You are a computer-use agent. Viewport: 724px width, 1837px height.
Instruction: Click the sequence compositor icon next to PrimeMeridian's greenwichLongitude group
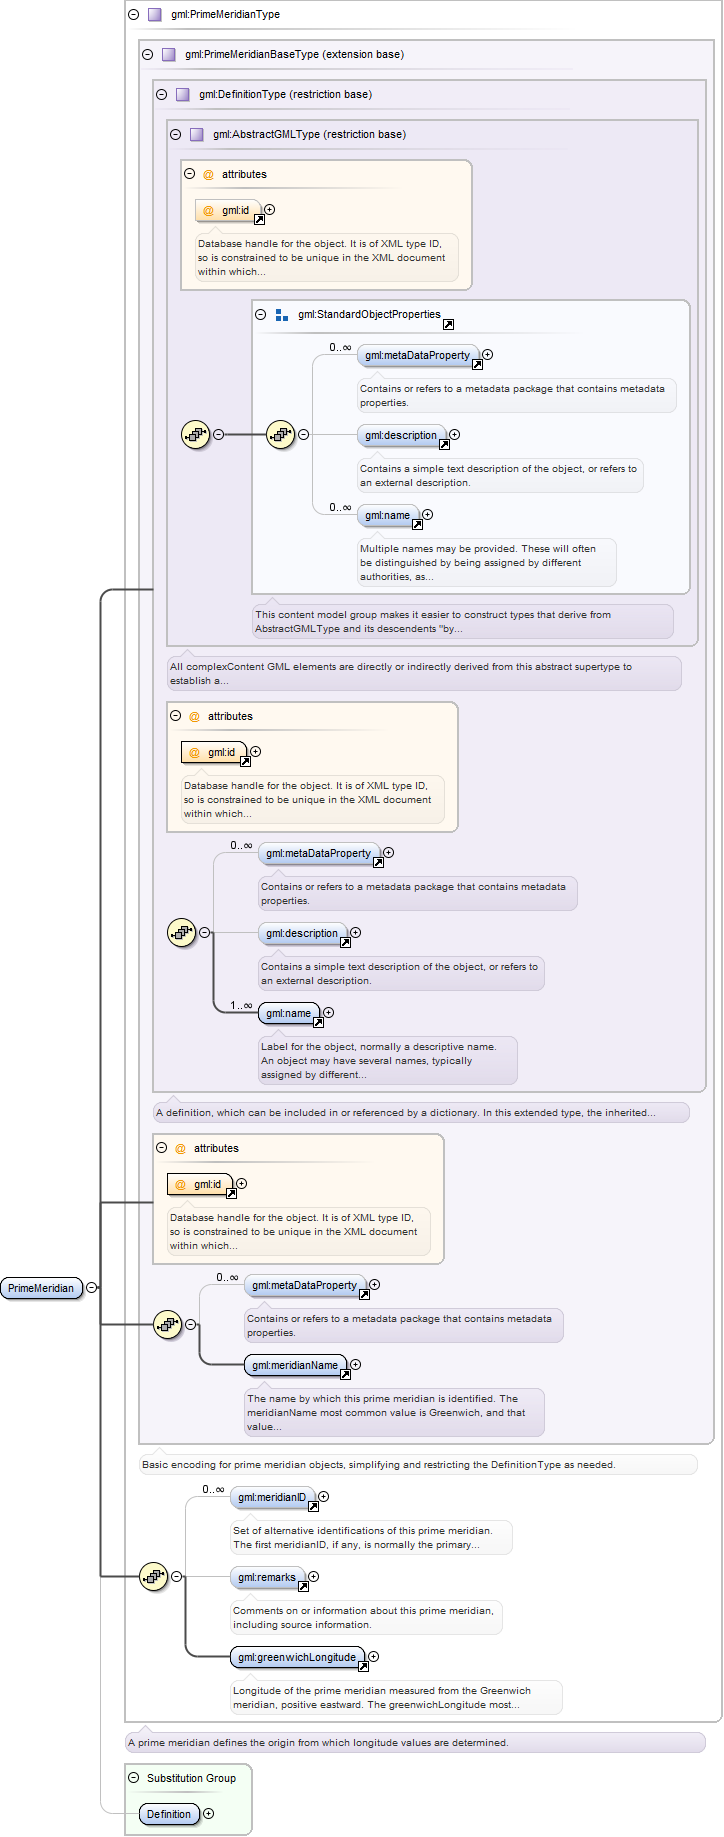[153, 1577]
